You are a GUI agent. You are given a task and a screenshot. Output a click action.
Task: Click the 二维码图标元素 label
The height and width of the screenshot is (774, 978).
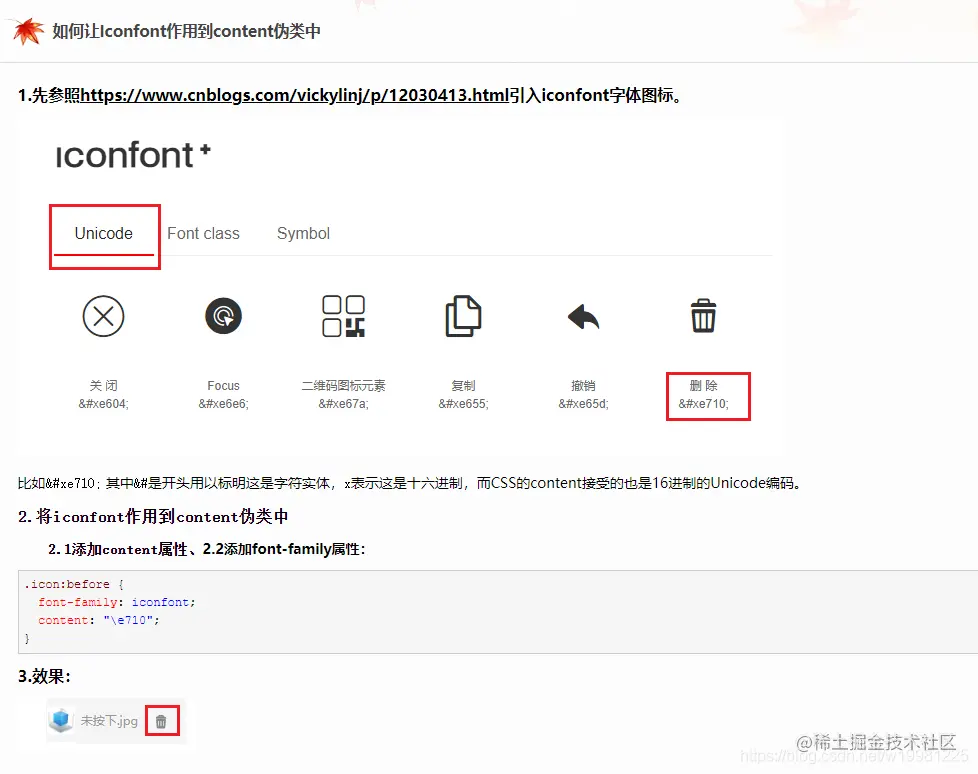coord(344,385)
